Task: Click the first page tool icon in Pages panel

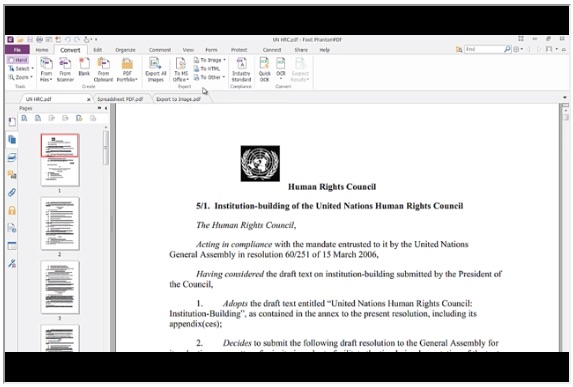Action: coord(24,118)
